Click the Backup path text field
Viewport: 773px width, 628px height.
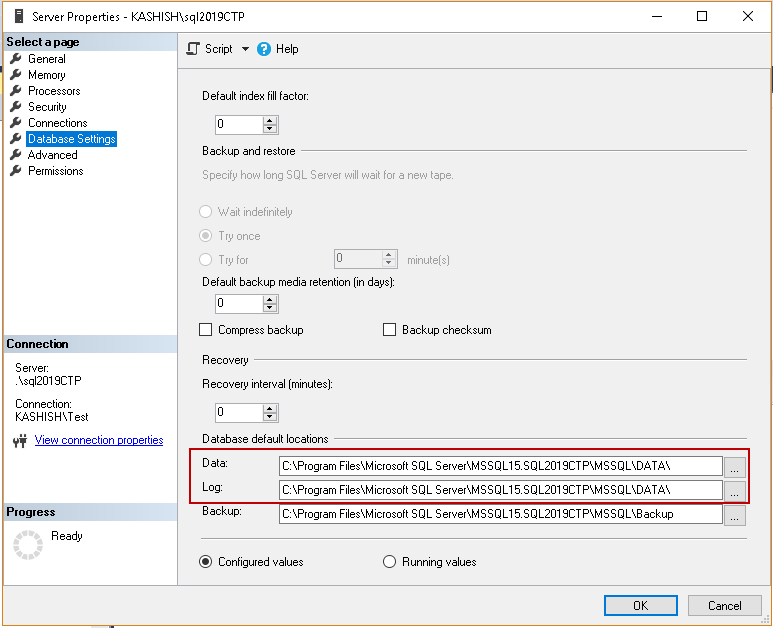[500, 514]
